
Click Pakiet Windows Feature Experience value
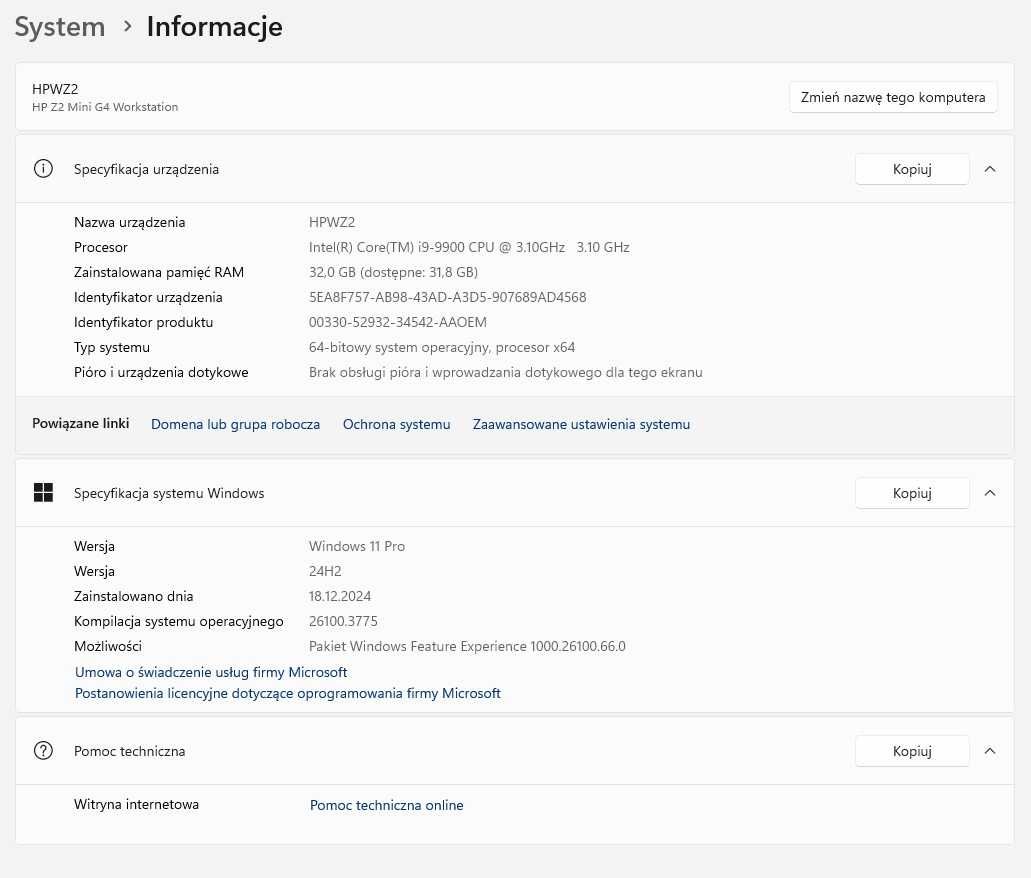[467, 646]
